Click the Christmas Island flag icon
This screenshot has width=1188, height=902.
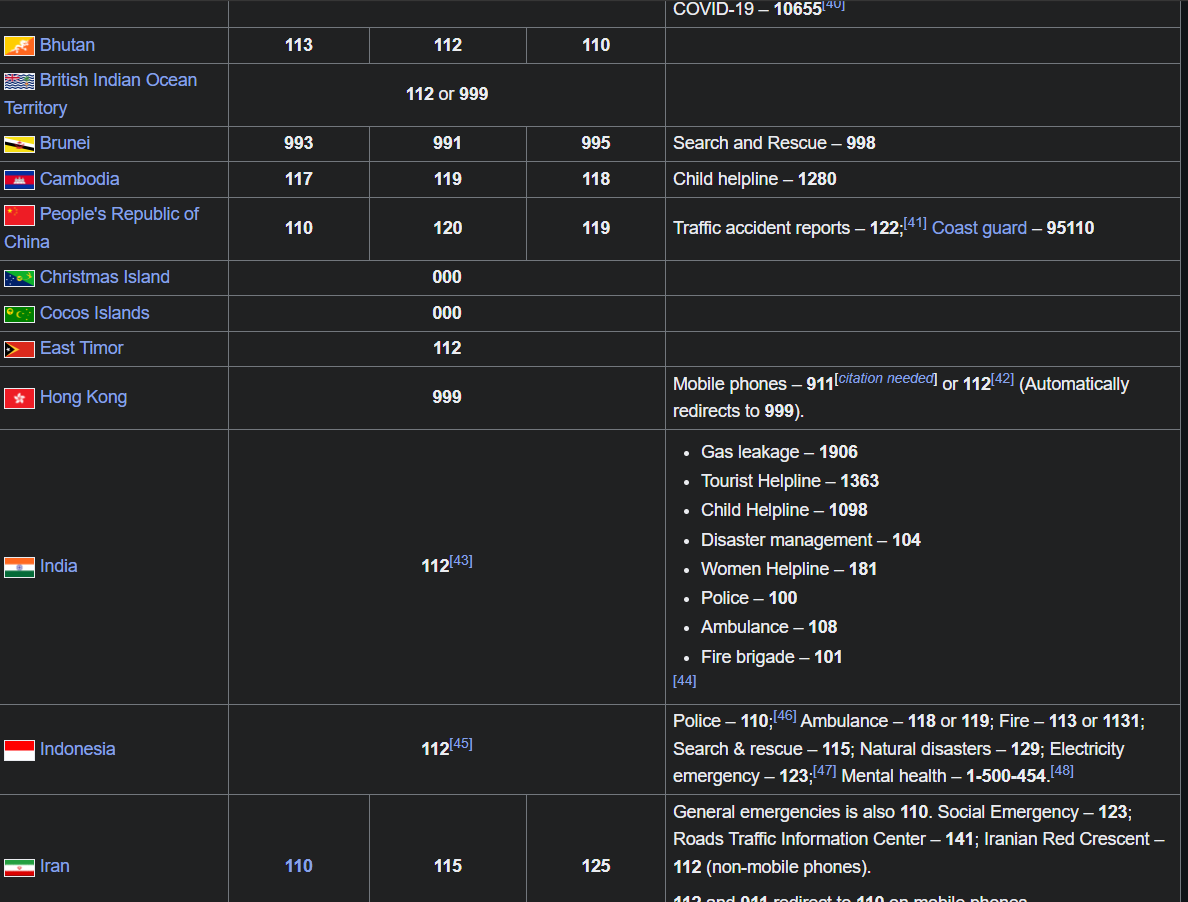19,278
